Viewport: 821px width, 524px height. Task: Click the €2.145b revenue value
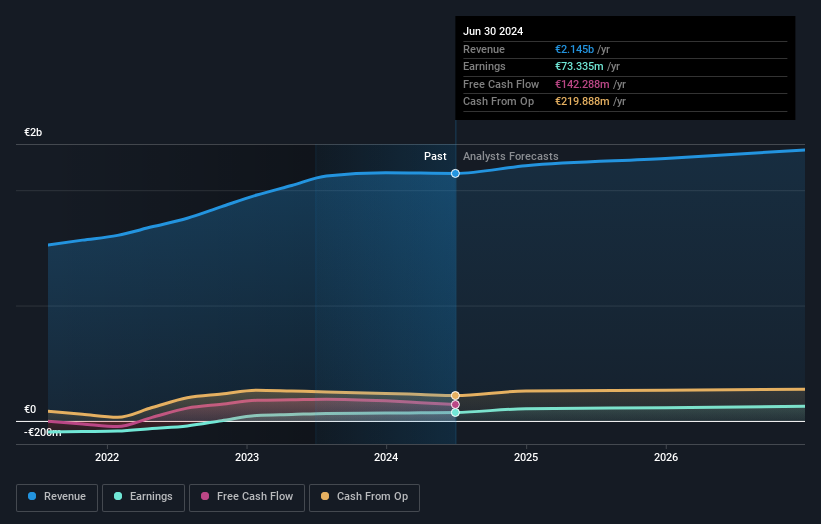point(574,49)
